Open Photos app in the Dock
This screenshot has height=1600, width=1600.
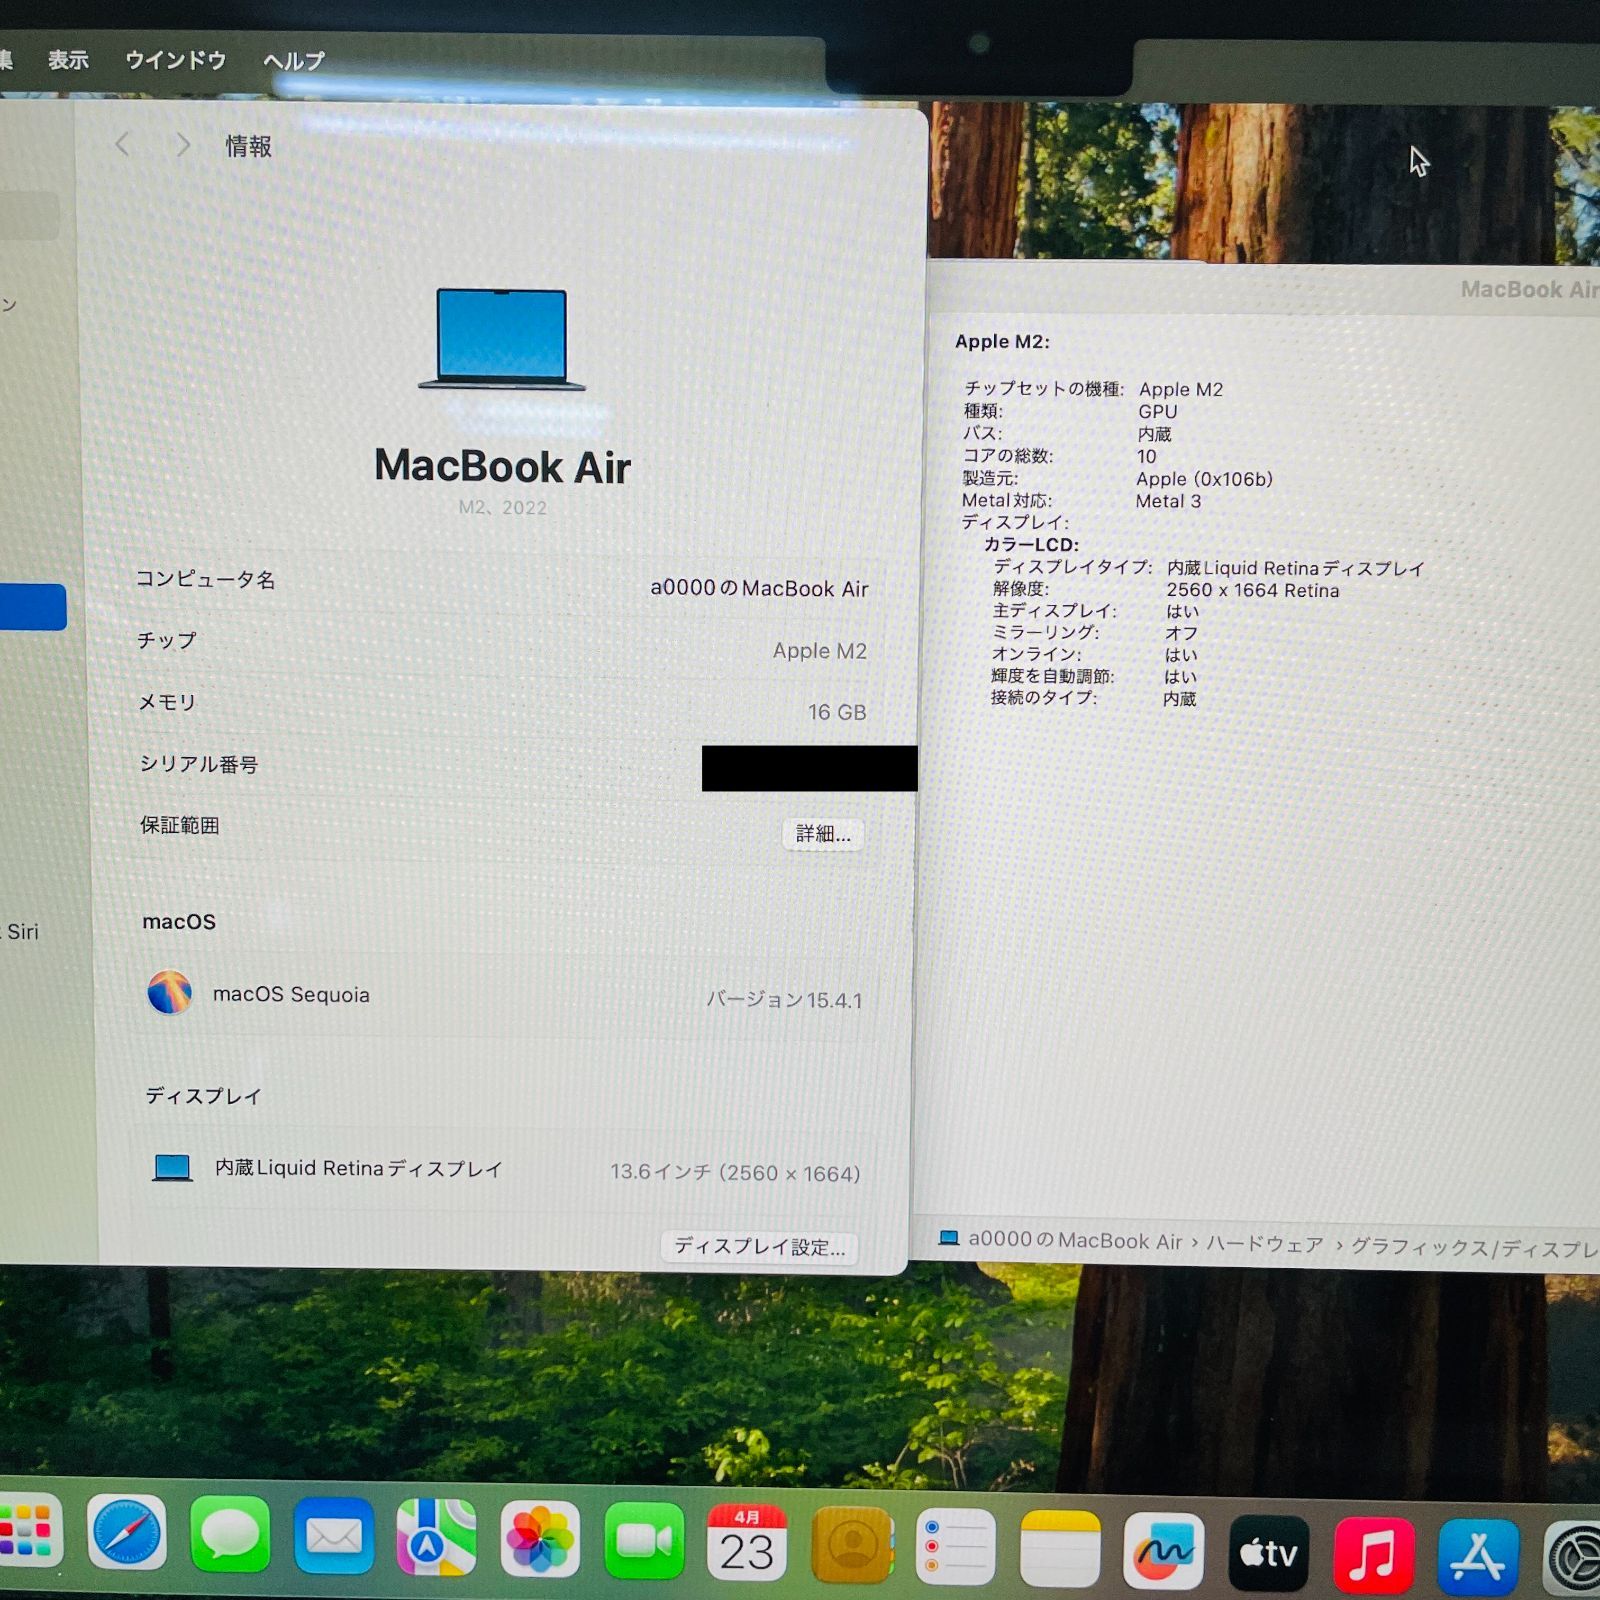[540, 1539]
